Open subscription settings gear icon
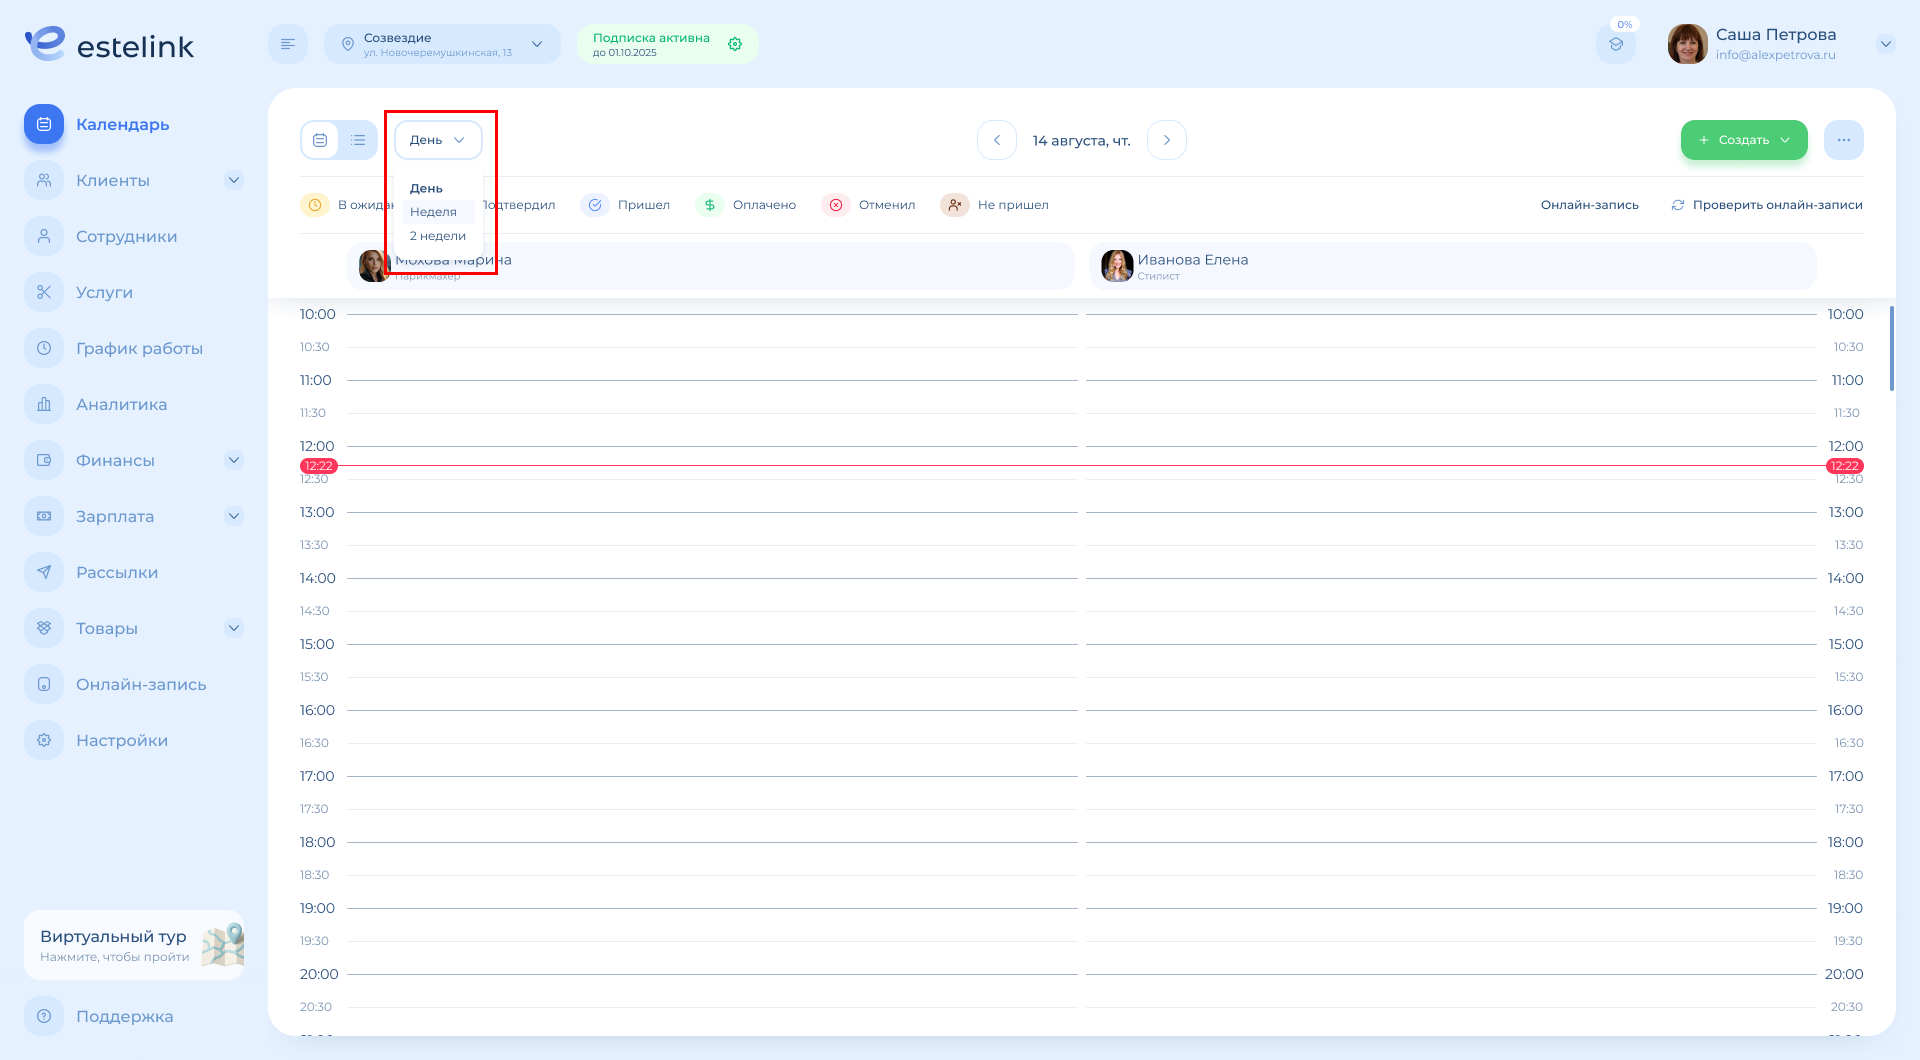1920x1060 pixels. (735, 44)
